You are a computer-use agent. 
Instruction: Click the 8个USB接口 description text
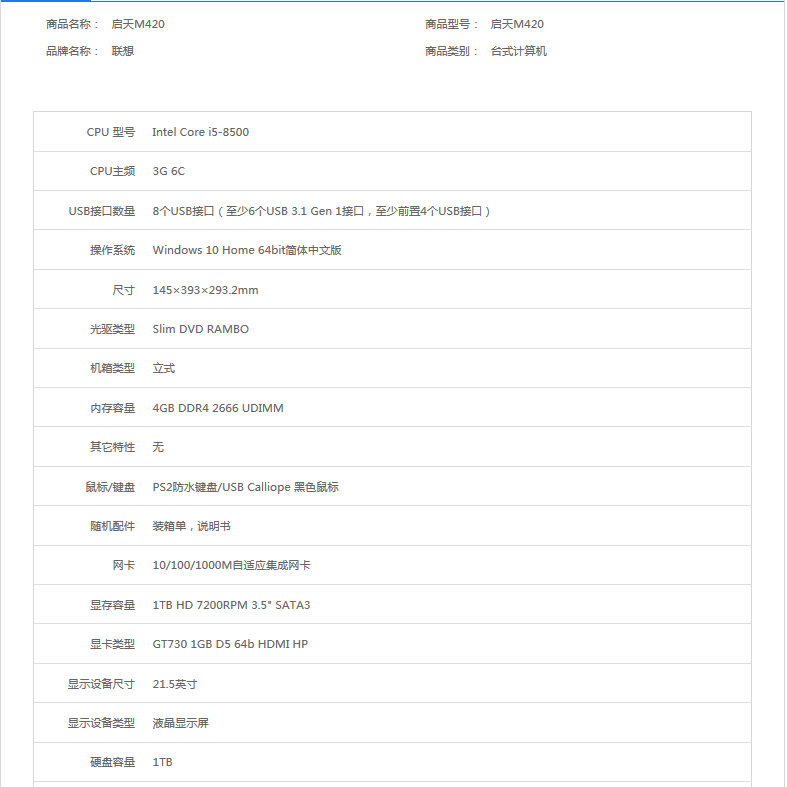pyautogui.click(x=321, y=211)
